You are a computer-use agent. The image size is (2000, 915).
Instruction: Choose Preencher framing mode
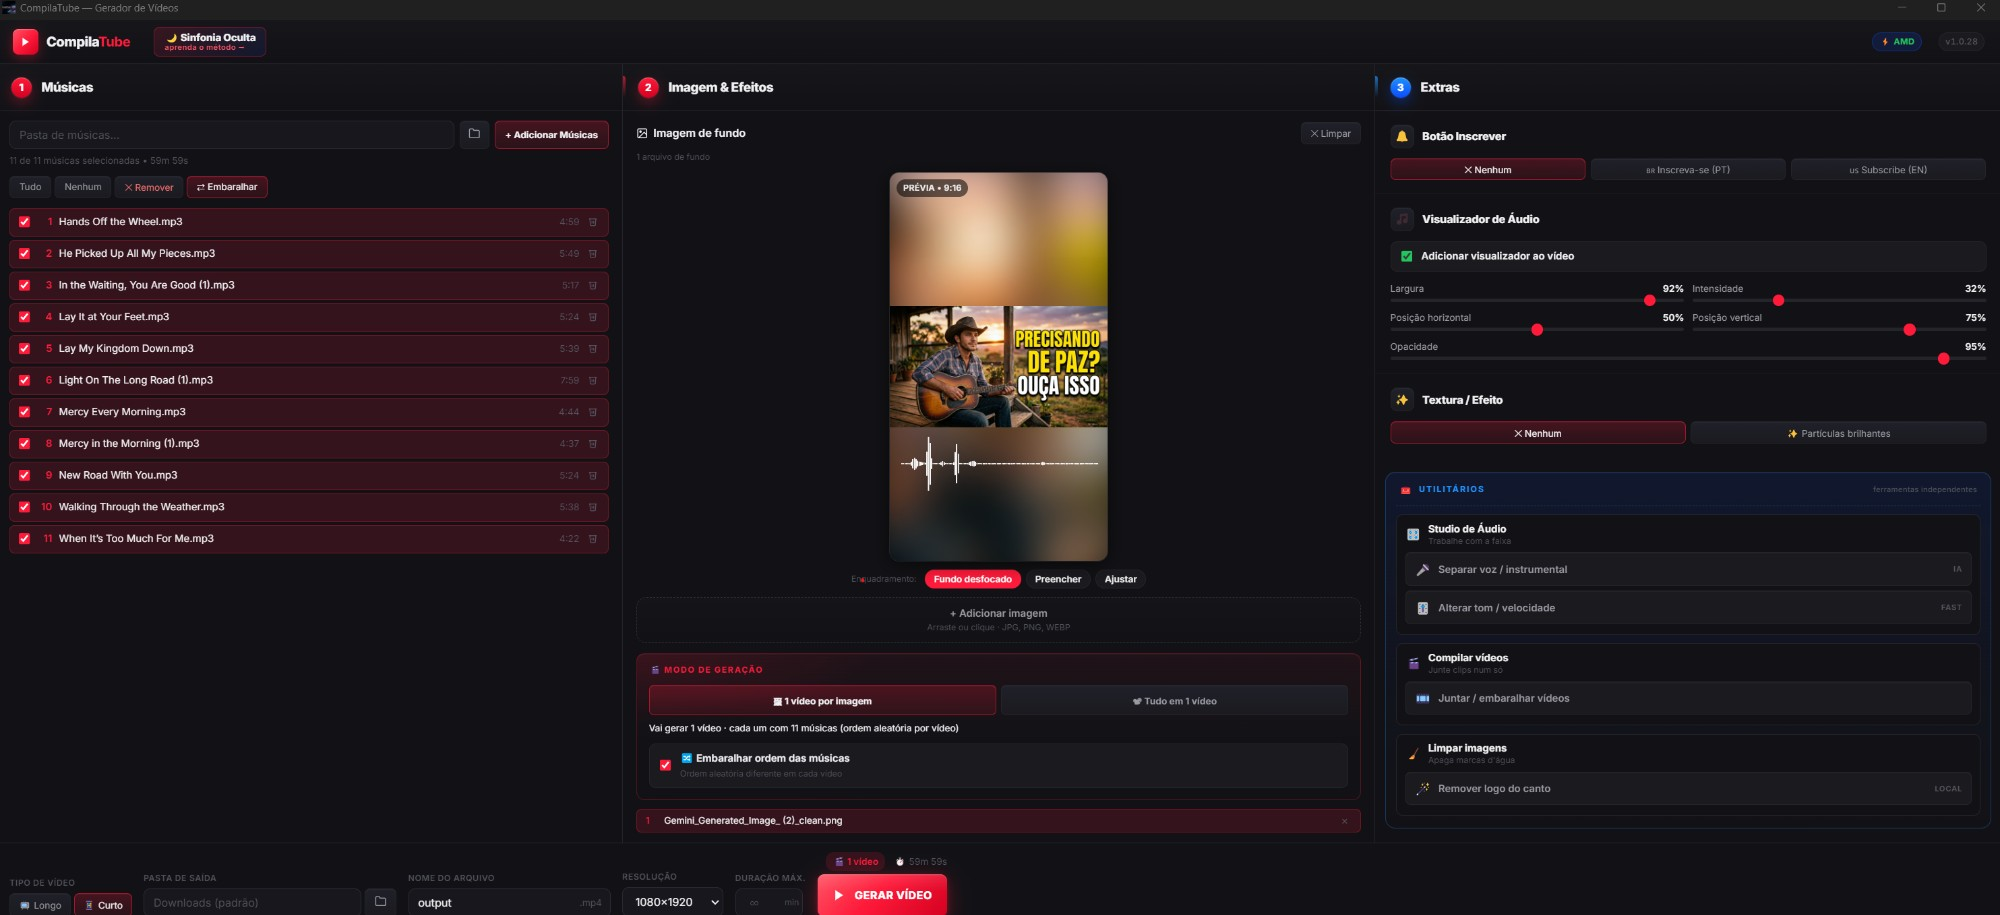click(1058, 579)
